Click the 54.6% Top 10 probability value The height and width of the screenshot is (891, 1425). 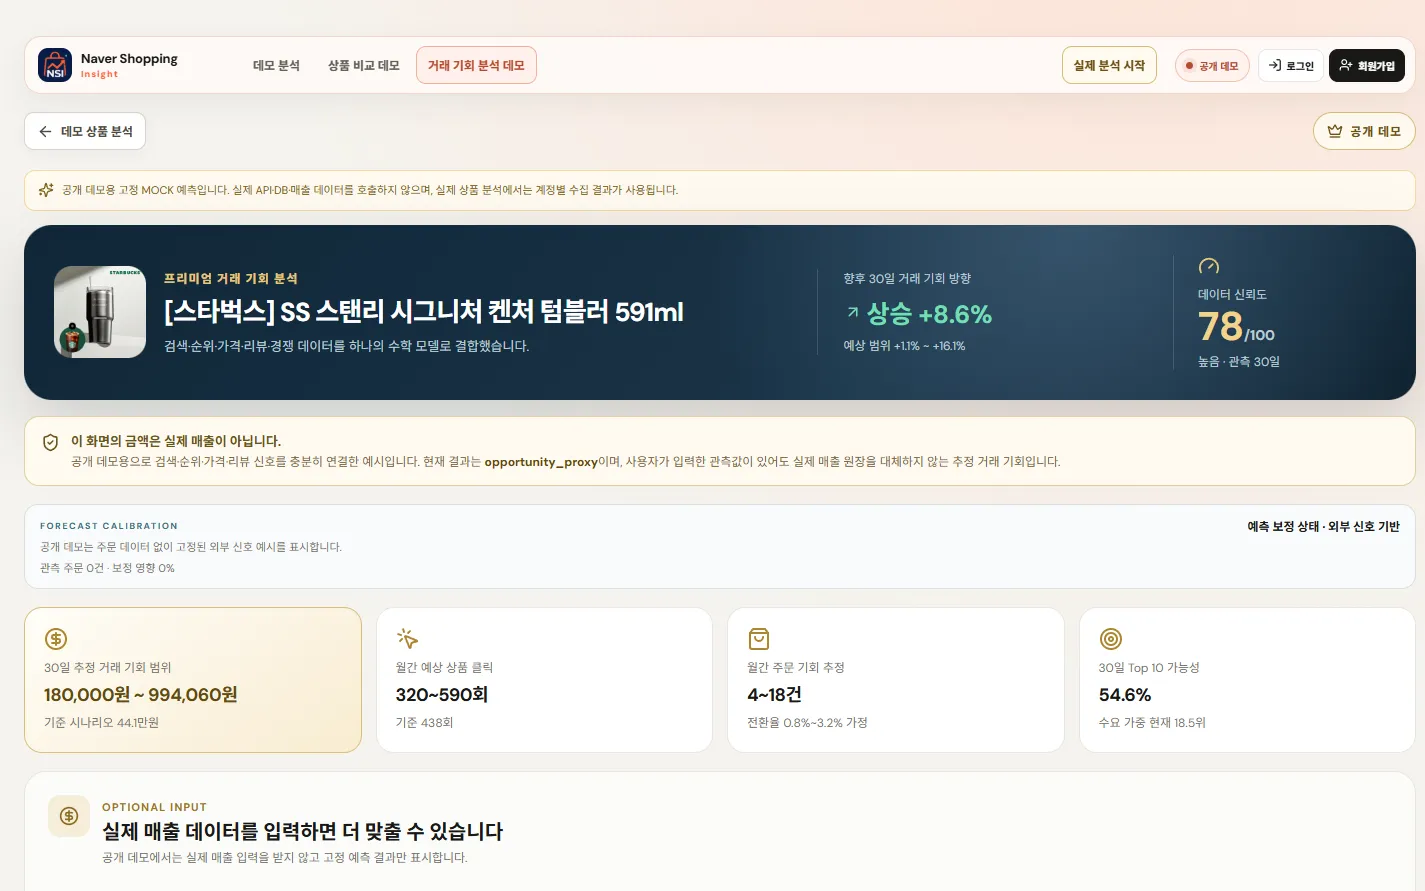pyautogui.click(x=1125, y=695)
